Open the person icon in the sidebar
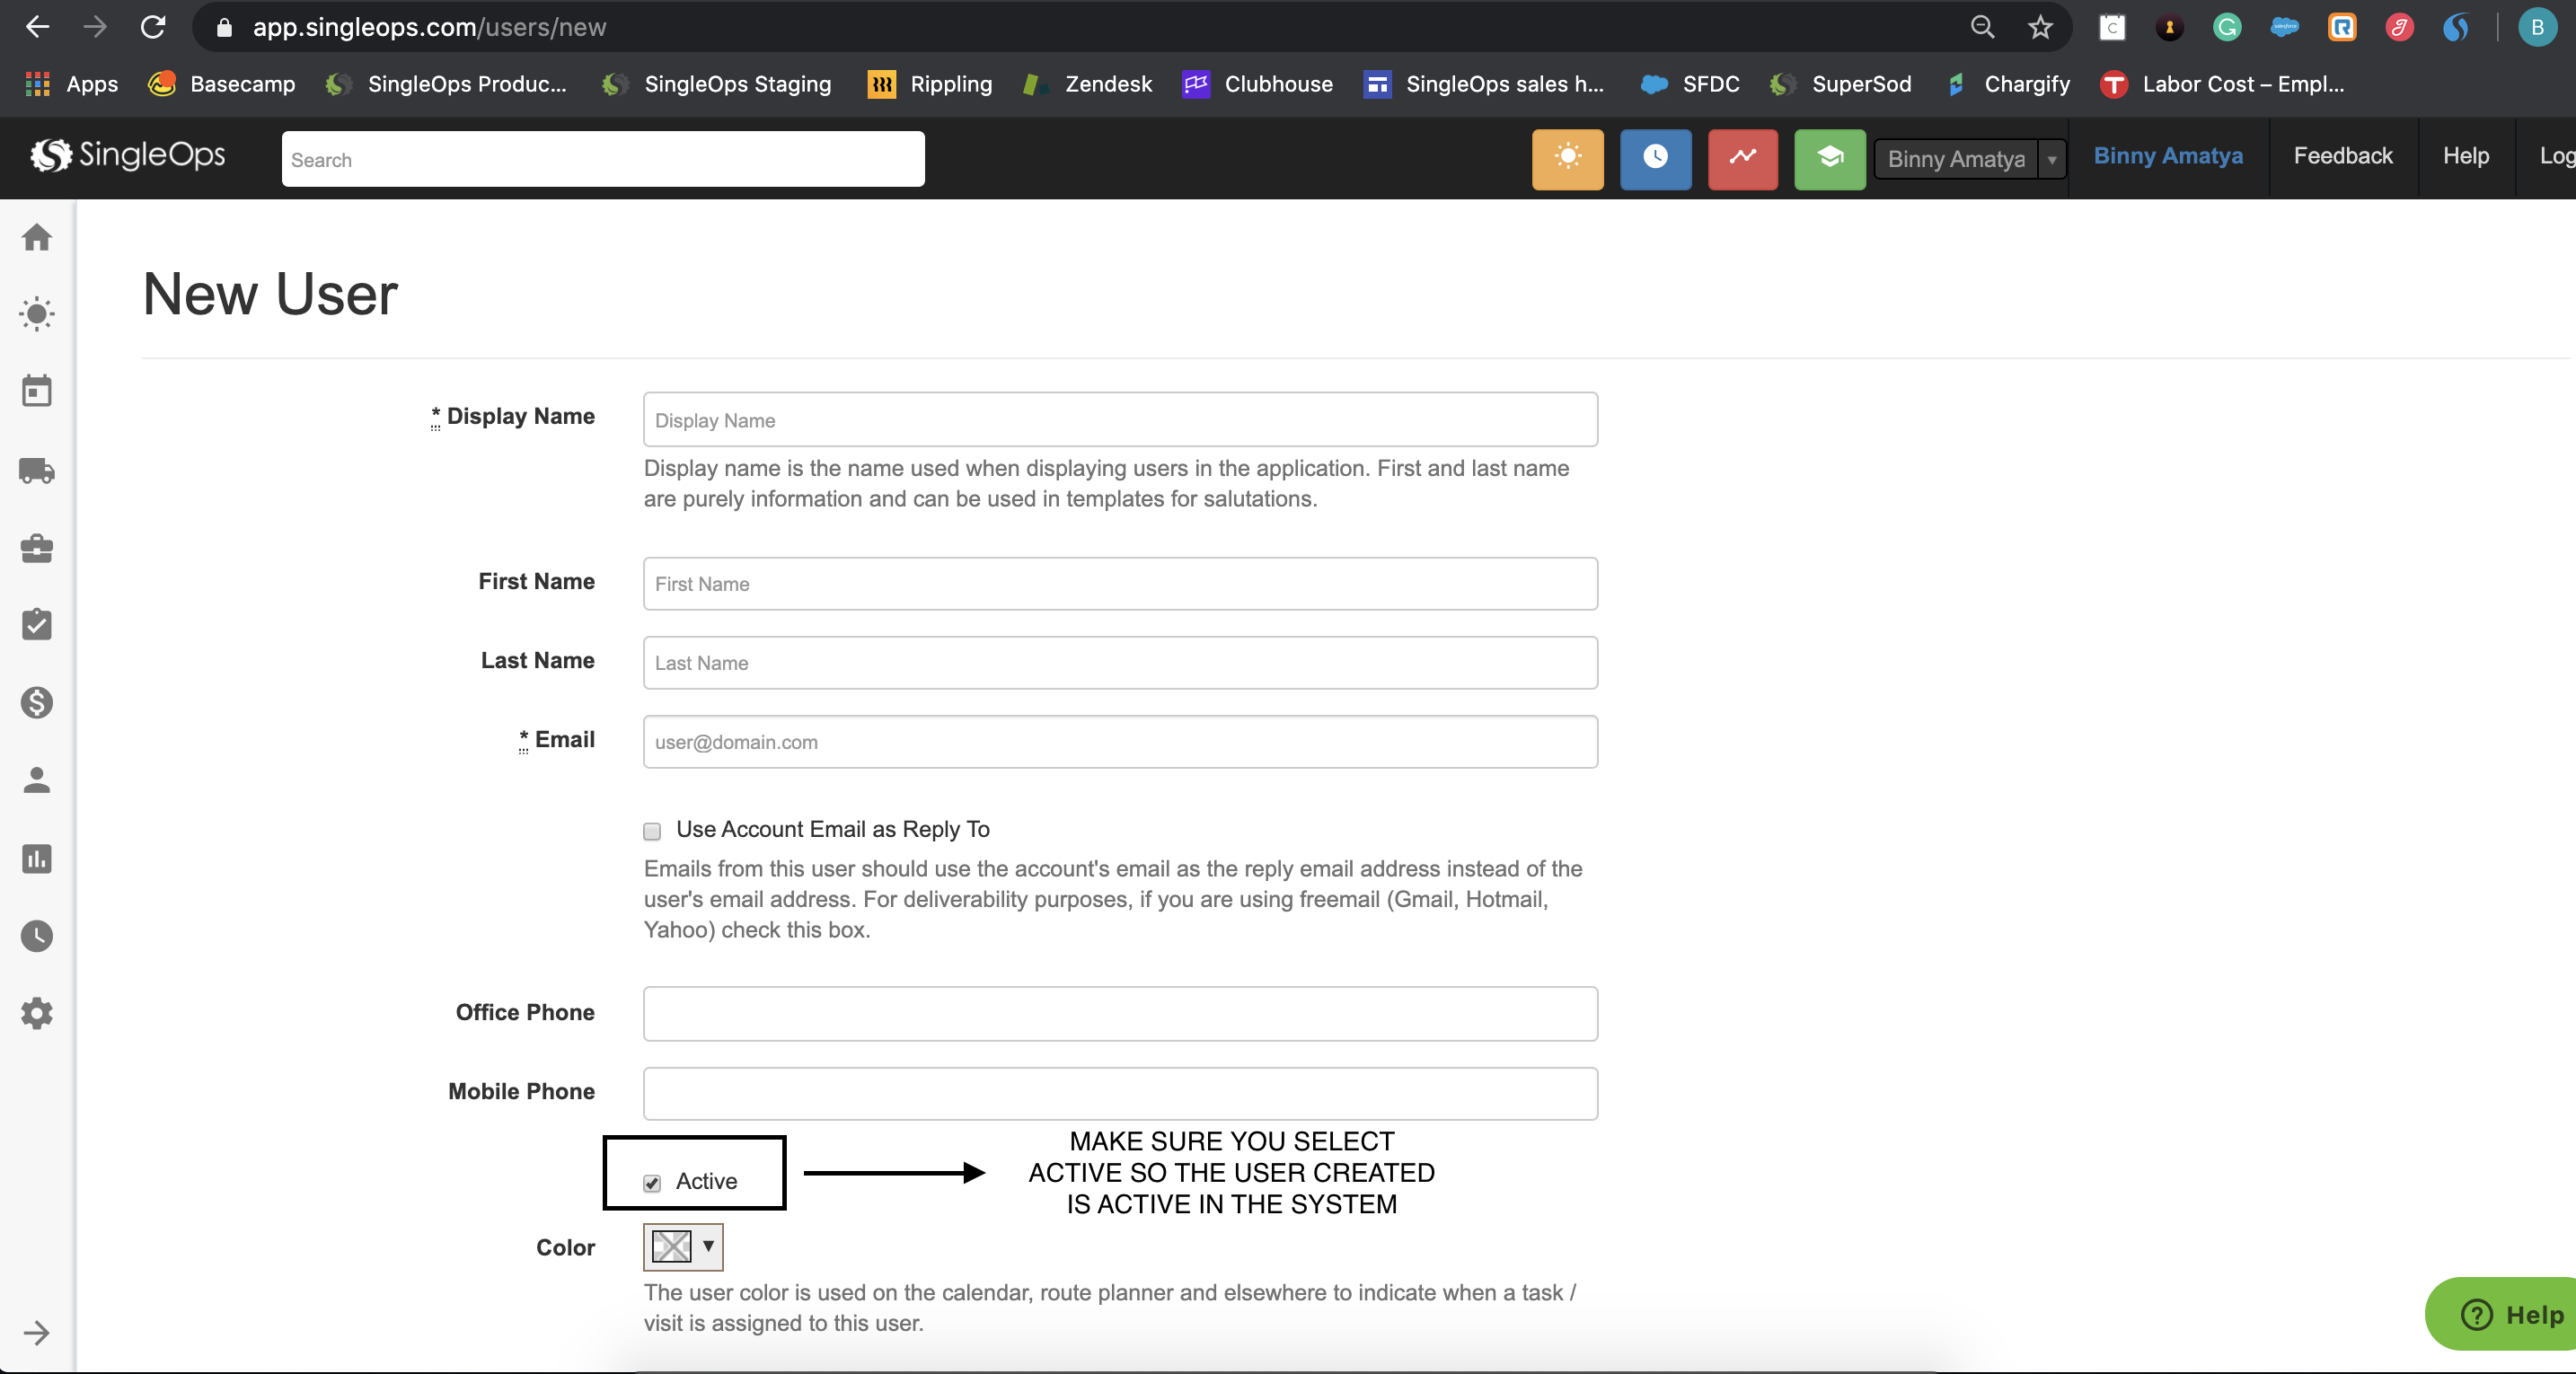The height and width of the screenshot is (1374, 2576). tap(37, 780)
